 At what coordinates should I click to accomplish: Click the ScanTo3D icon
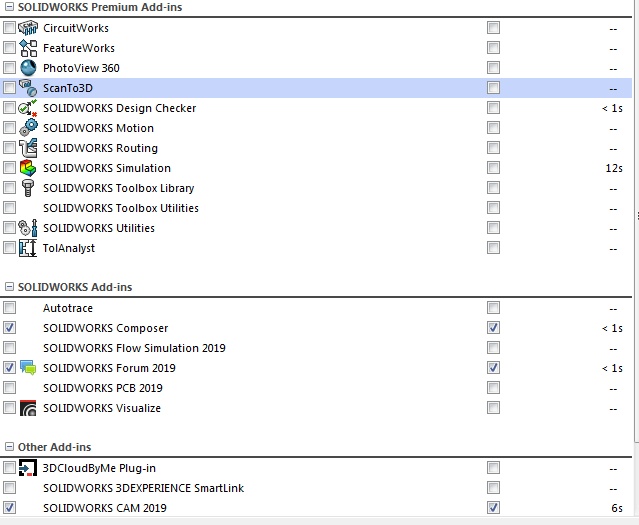(28, 88)
